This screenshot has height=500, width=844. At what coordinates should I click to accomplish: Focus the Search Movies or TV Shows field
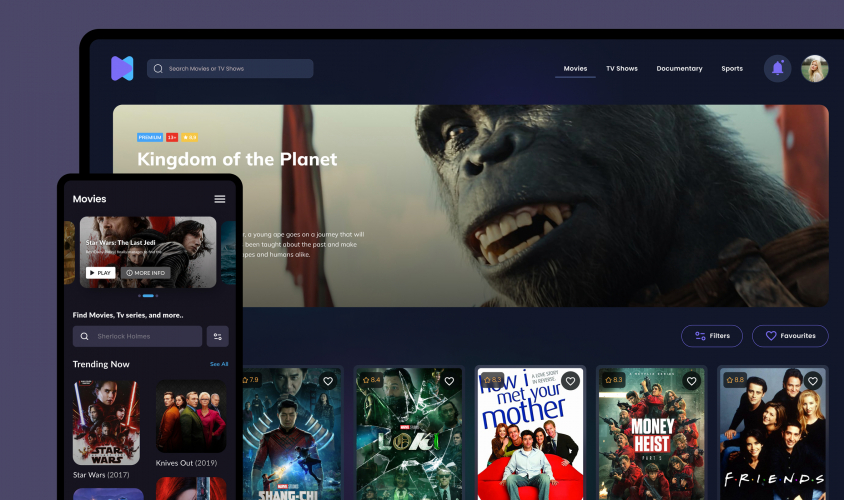(x=230, y=68)
